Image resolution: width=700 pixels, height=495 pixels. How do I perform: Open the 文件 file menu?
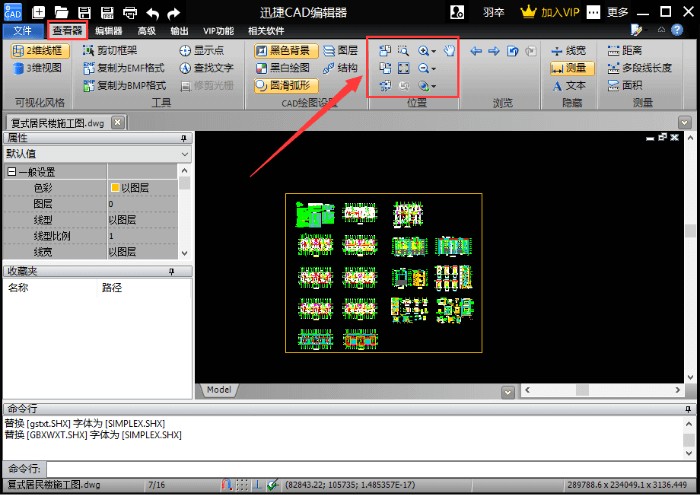[22, 31]
